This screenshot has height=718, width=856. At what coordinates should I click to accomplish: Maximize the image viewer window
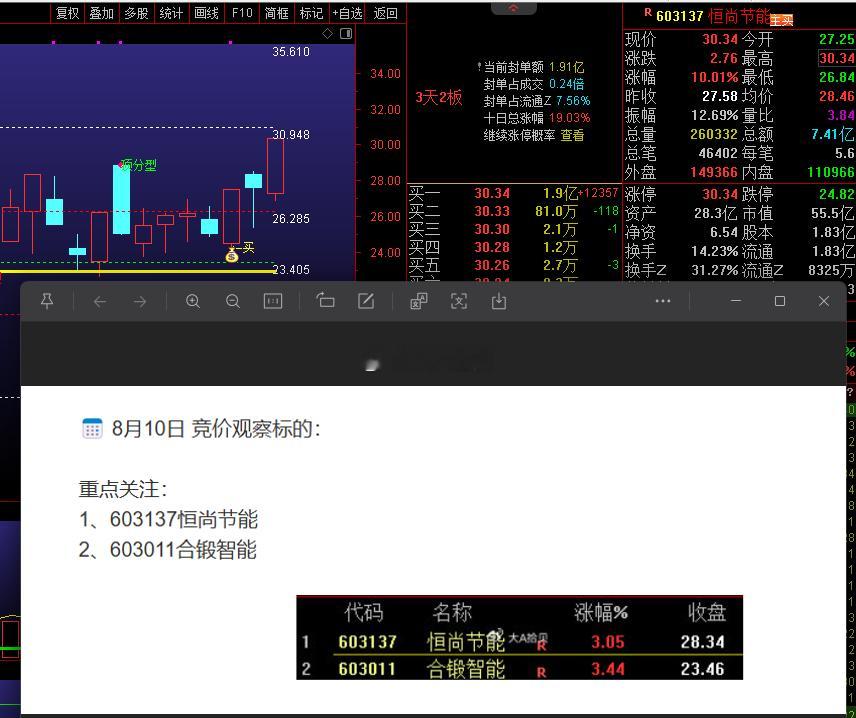click(x=780, y=301)
